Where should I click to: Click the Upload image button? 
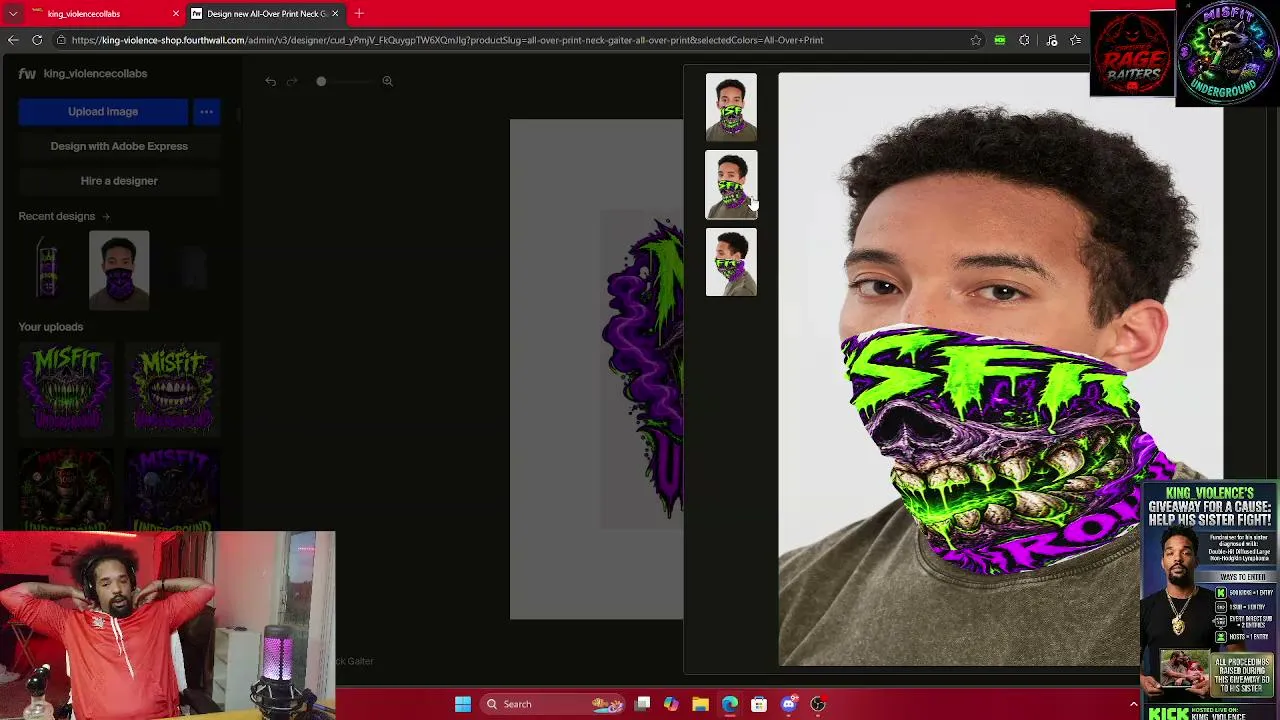pyautogui.click(x=103, y=112)
